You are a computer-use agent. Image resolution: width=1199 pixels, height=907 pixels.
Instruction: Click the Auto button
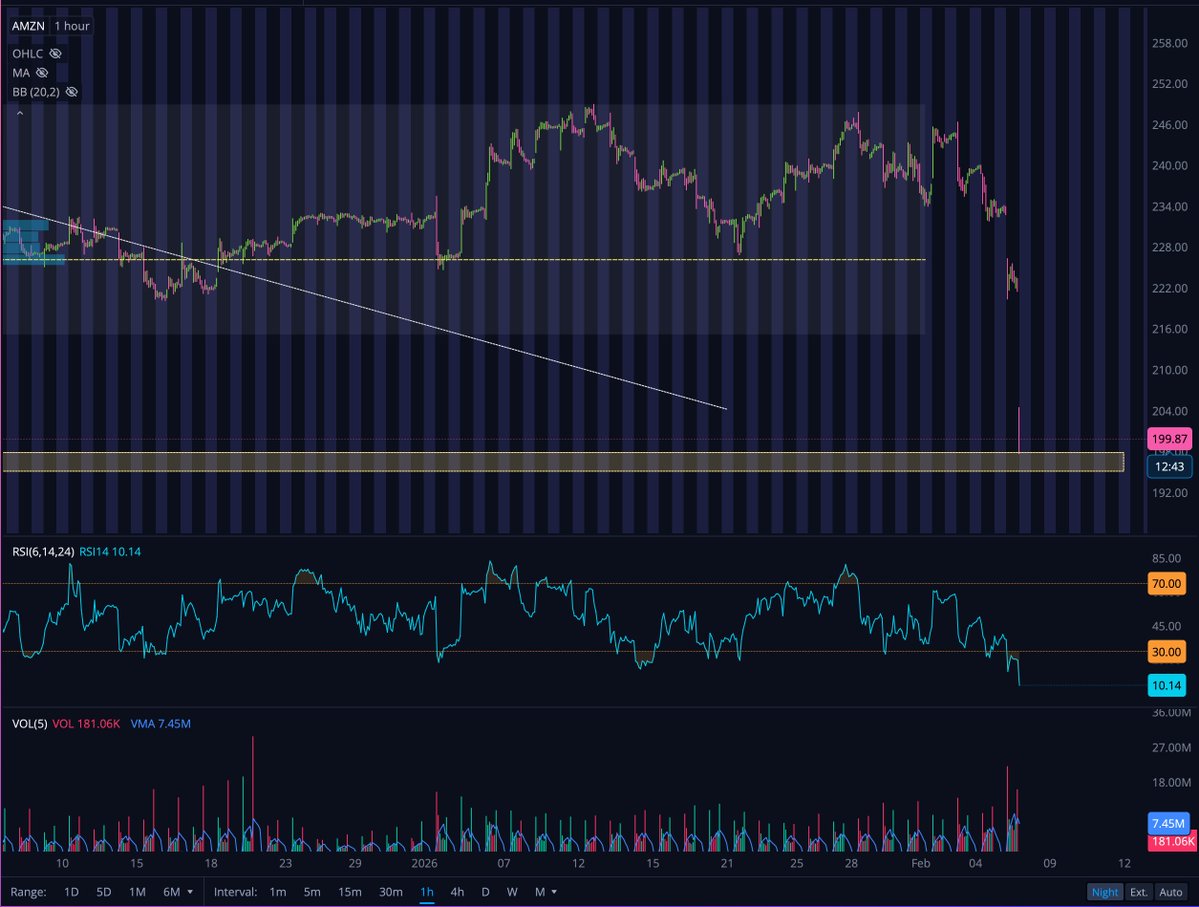pyautogui.click(x=1172, y=891)
